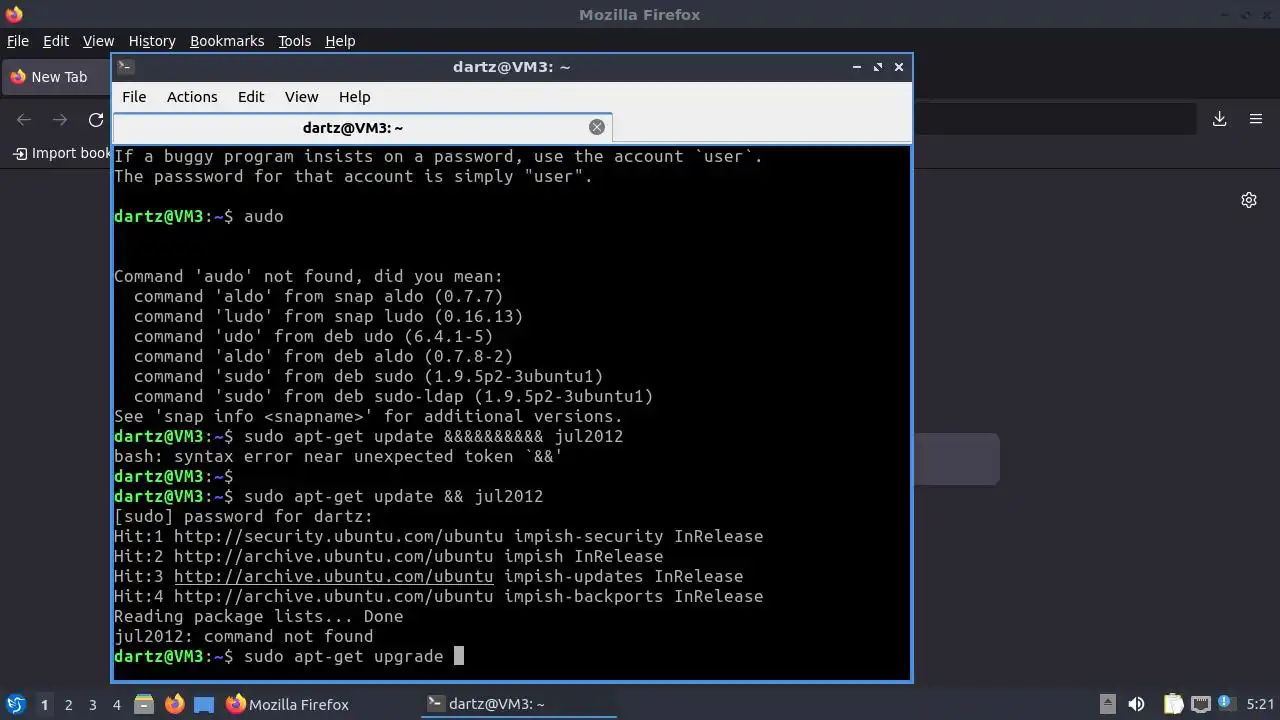This screenshot has width=1280, height=720.
Task: Open Firefox's View menu
Action: pyautogui.click(x=98, y=41)
